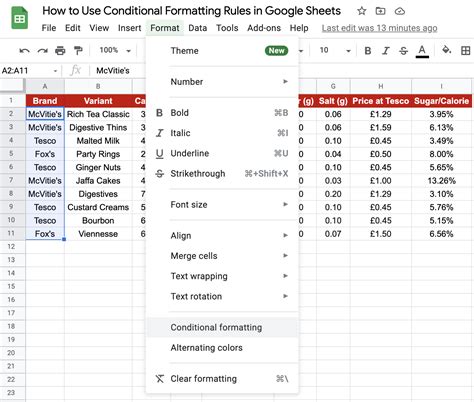Open the name box dropdown arrow
The height and width of the screenshot is (402, 474).
[55, 71]
